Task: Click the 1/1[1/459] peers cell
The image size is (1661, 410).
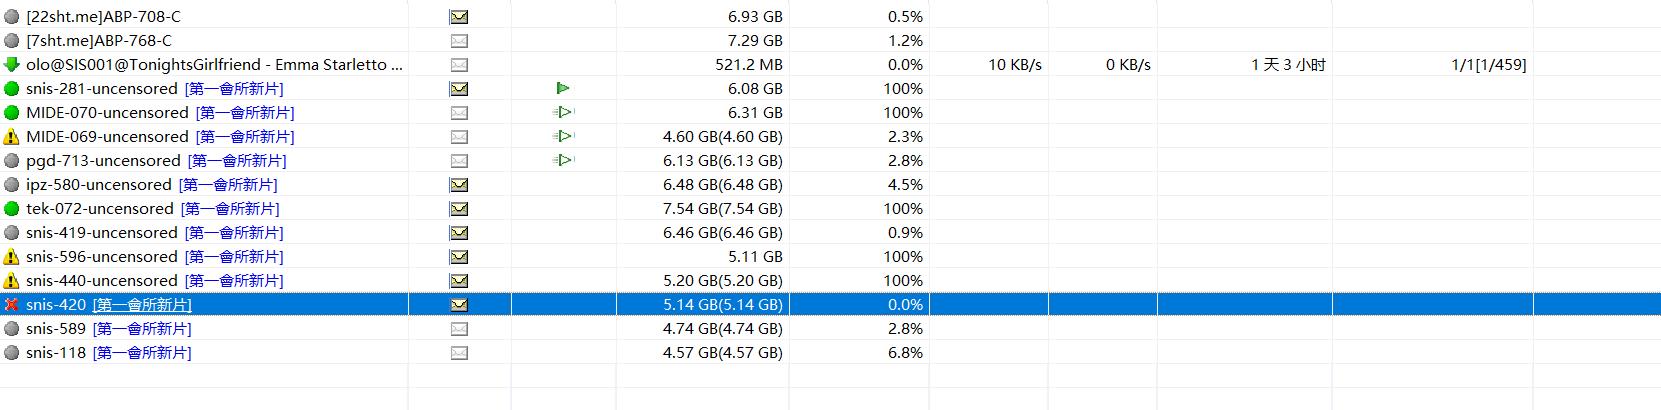Action: (x=1489, y=65)
